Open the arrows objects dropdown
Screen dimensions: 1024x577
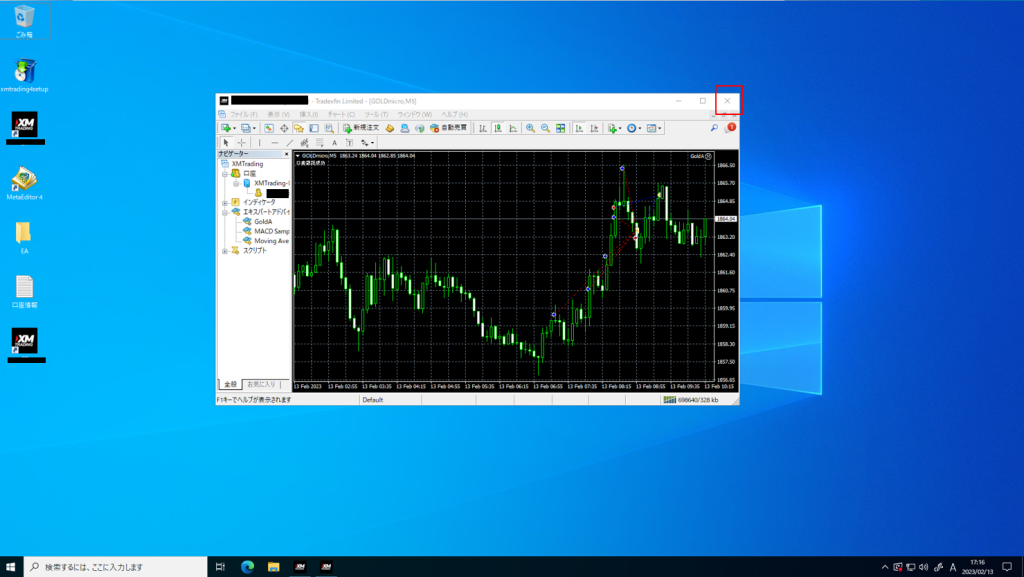click(367, 143)
